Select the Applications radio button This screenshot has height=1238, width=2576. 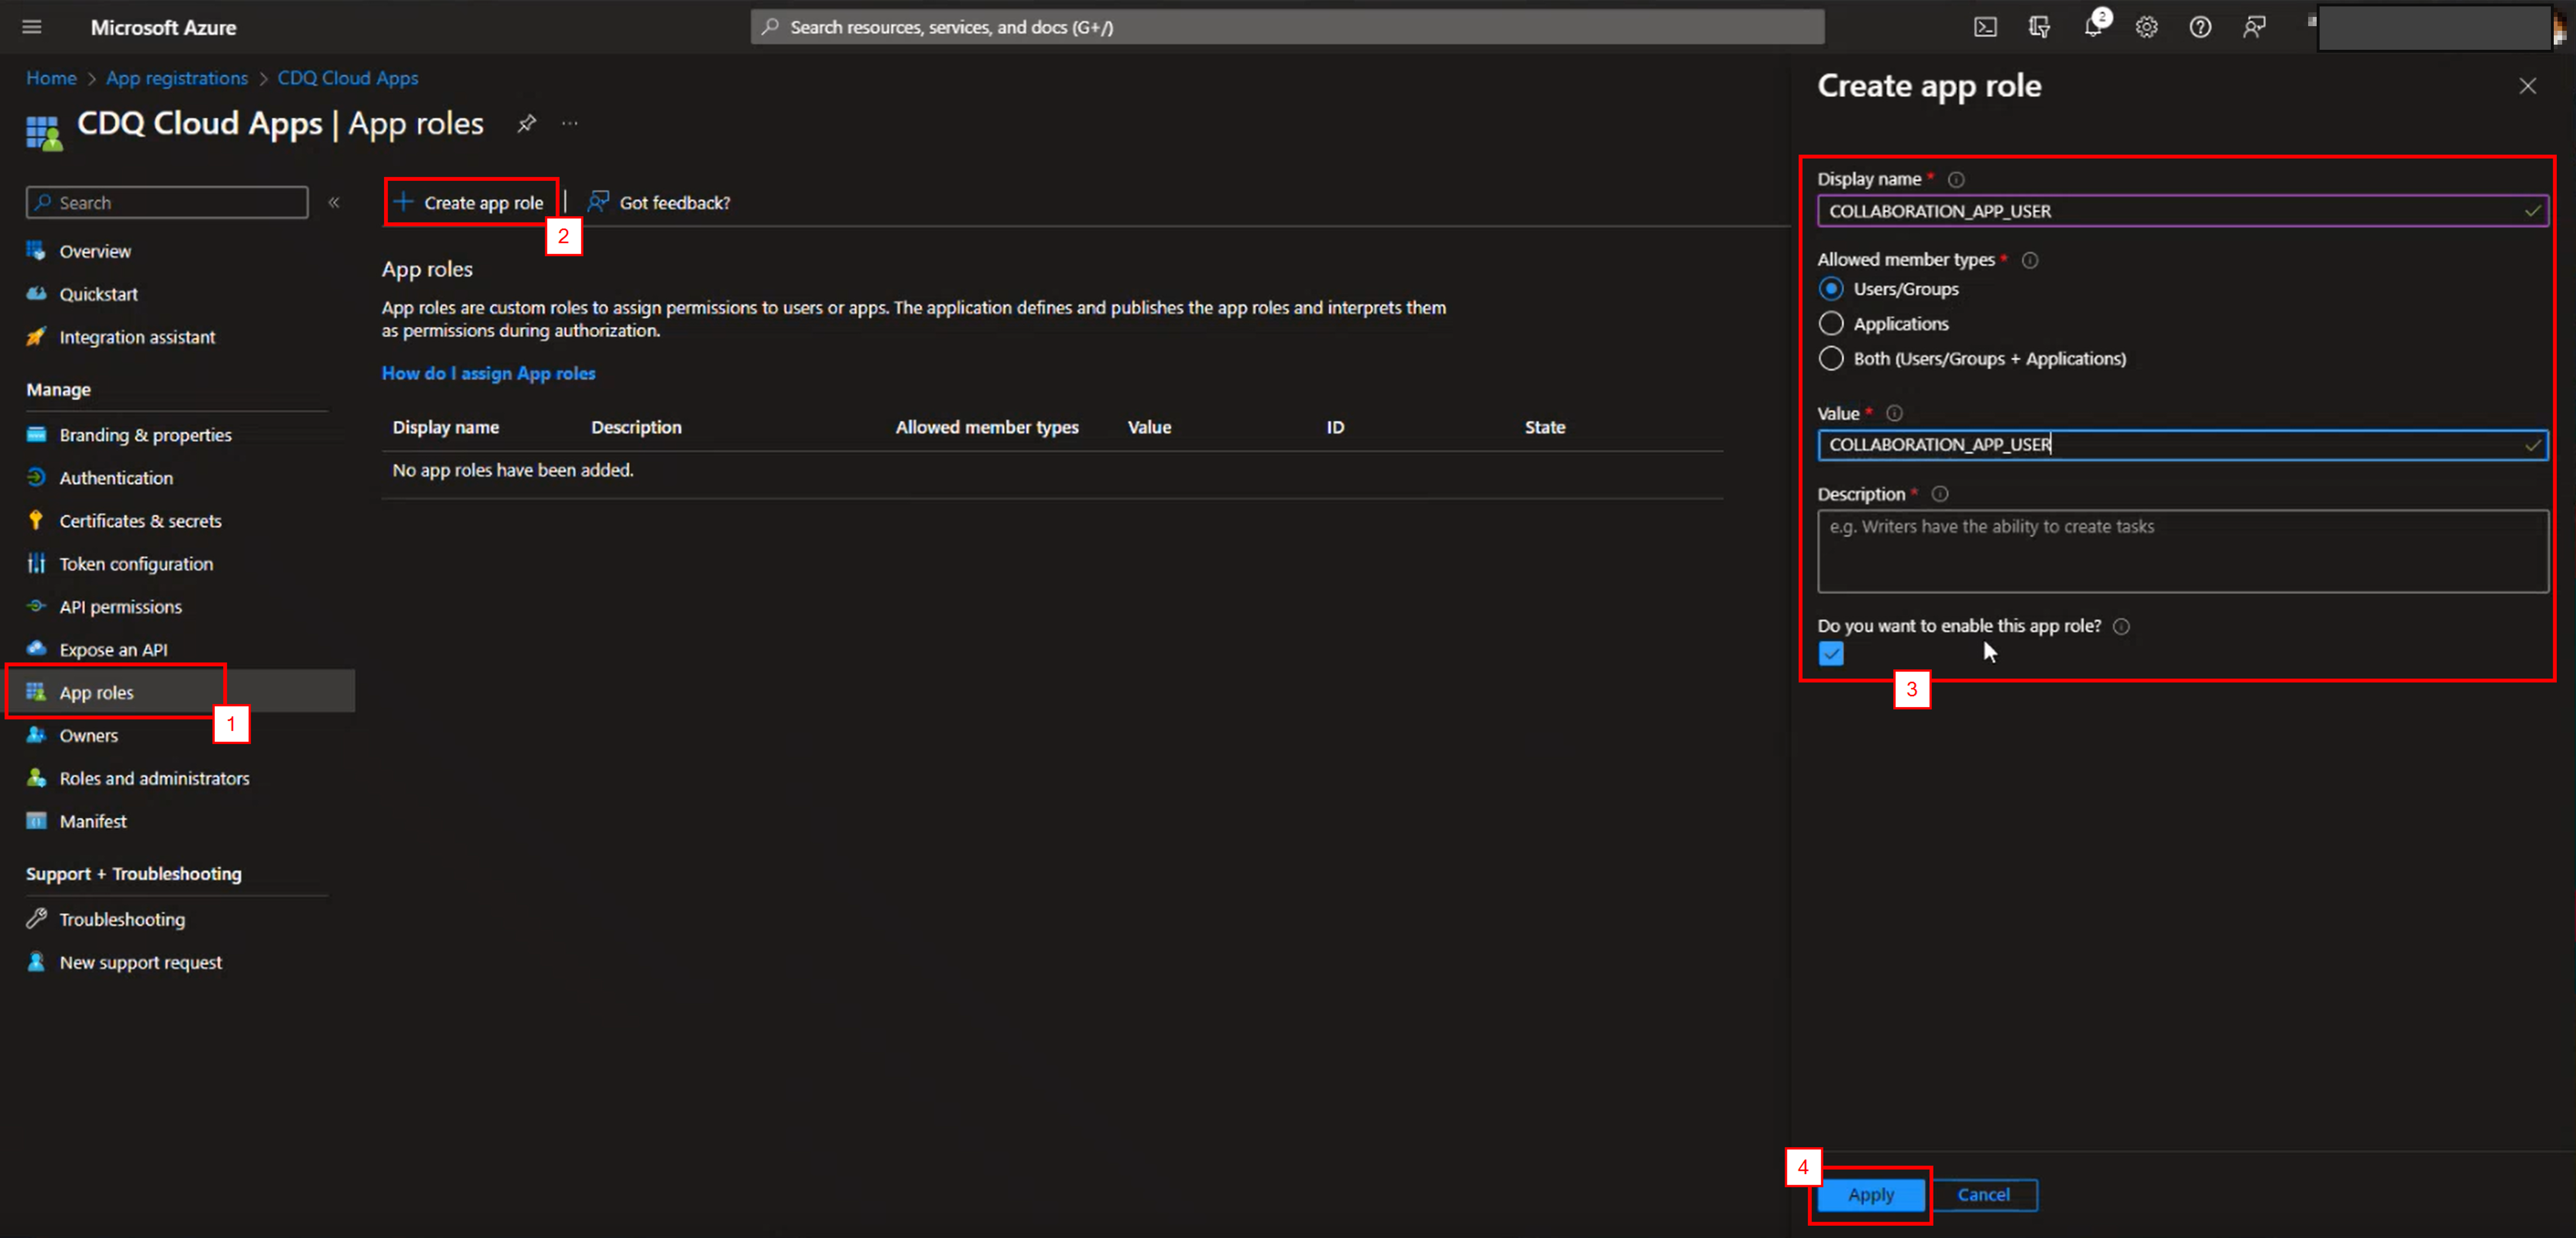click(x=1830, y=323)
